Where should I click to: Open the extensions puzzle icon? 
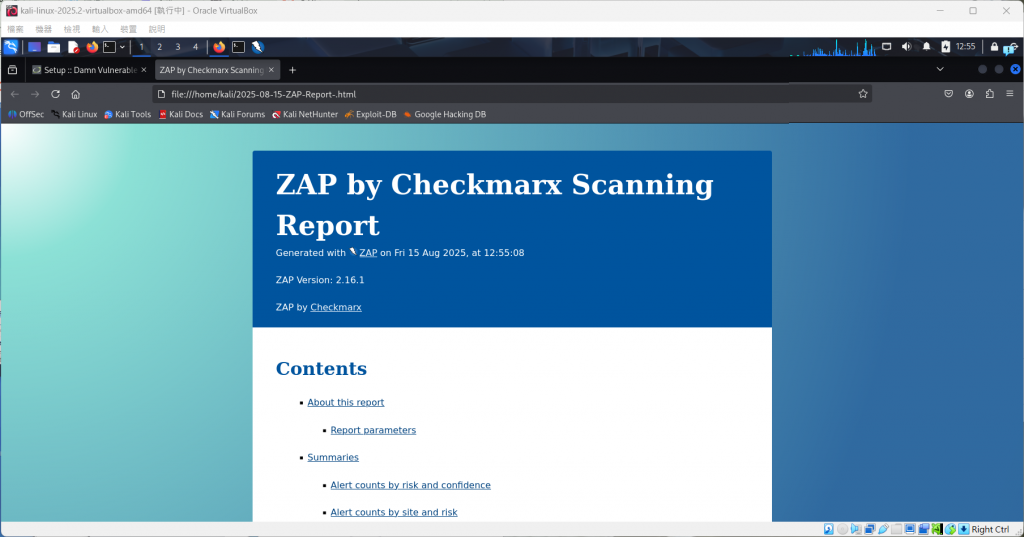pos(989,94)
